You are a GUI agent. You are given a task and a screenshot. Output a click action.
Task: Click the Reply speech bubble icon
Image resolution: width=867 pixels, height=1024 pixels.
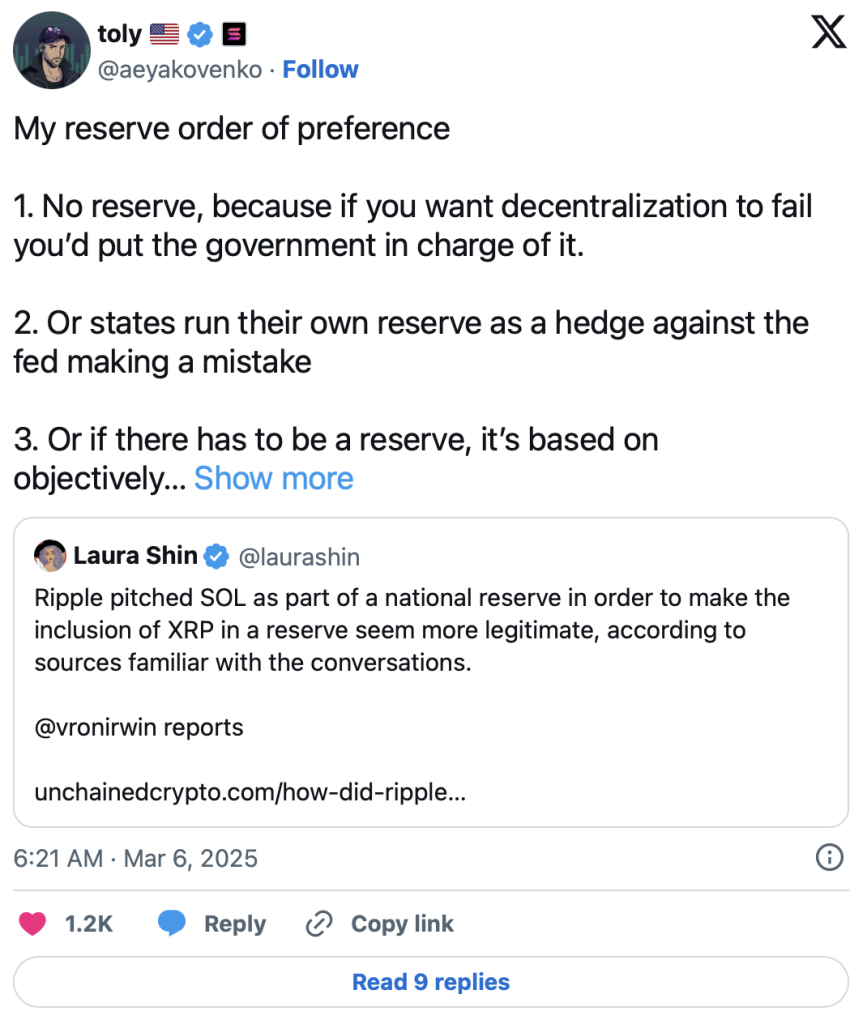(173, 924)
